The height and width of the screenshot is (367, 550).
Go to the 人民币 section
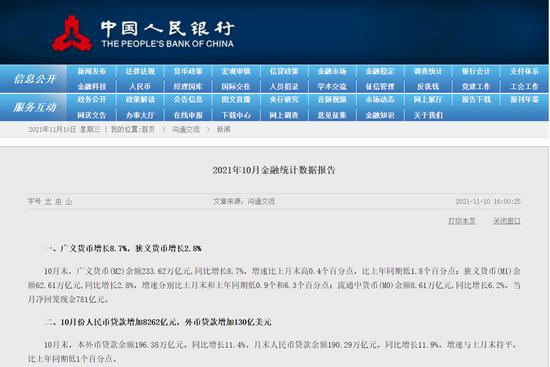pyautogui.click(x=140, y=86)
